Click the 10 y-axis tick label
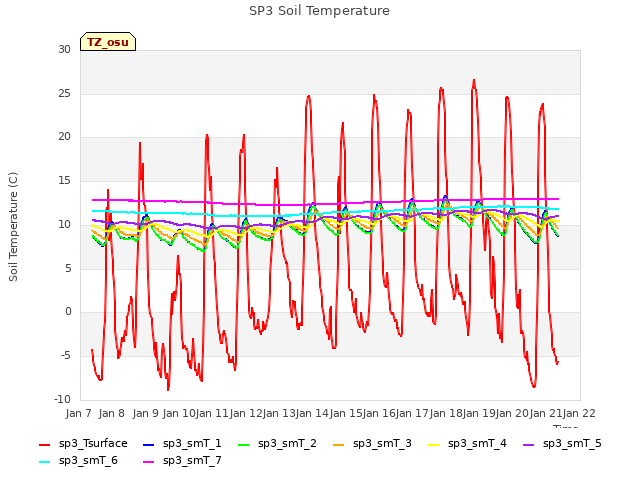 click(x=64, y=224)
